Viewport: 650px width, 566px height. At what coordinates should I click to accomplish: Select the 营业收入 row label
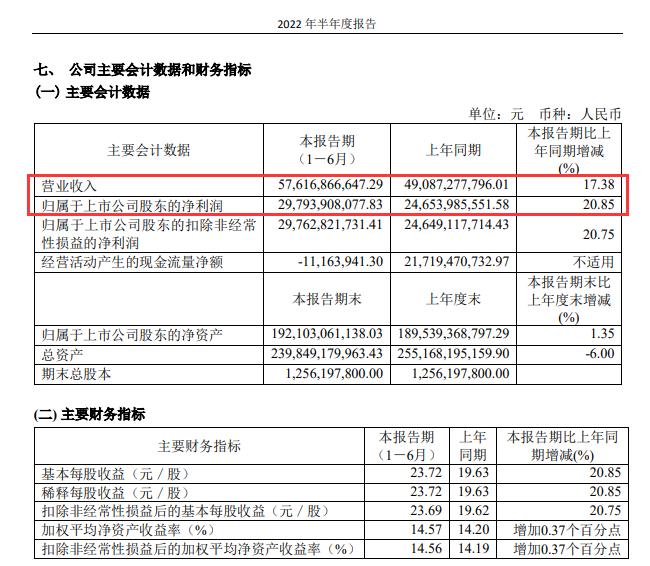(69, 186)
